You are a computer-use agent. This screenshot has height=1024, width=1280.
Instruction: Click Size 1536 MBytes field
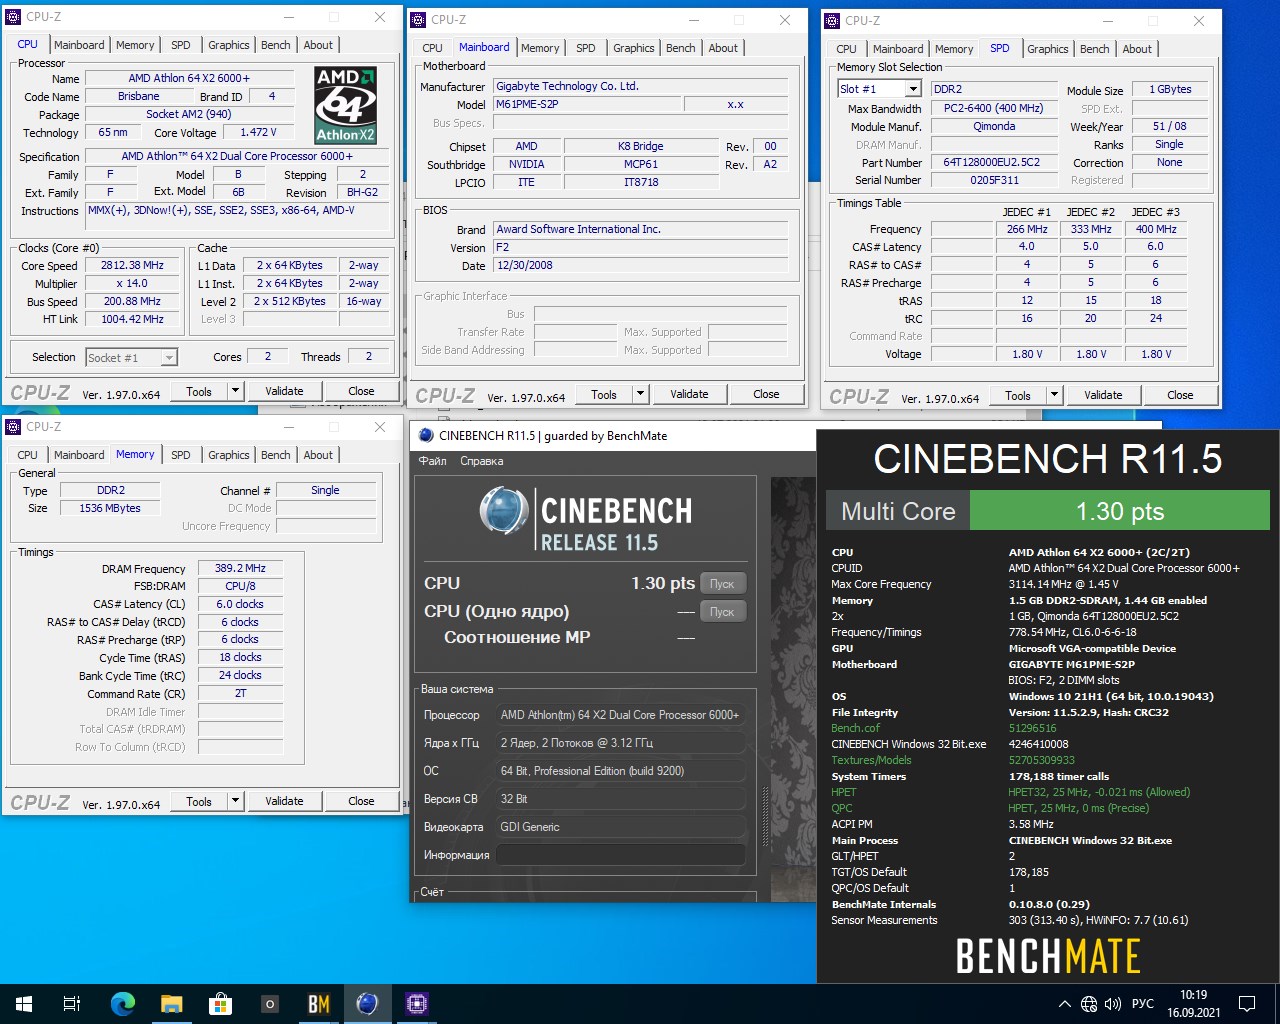coord(110,508)
